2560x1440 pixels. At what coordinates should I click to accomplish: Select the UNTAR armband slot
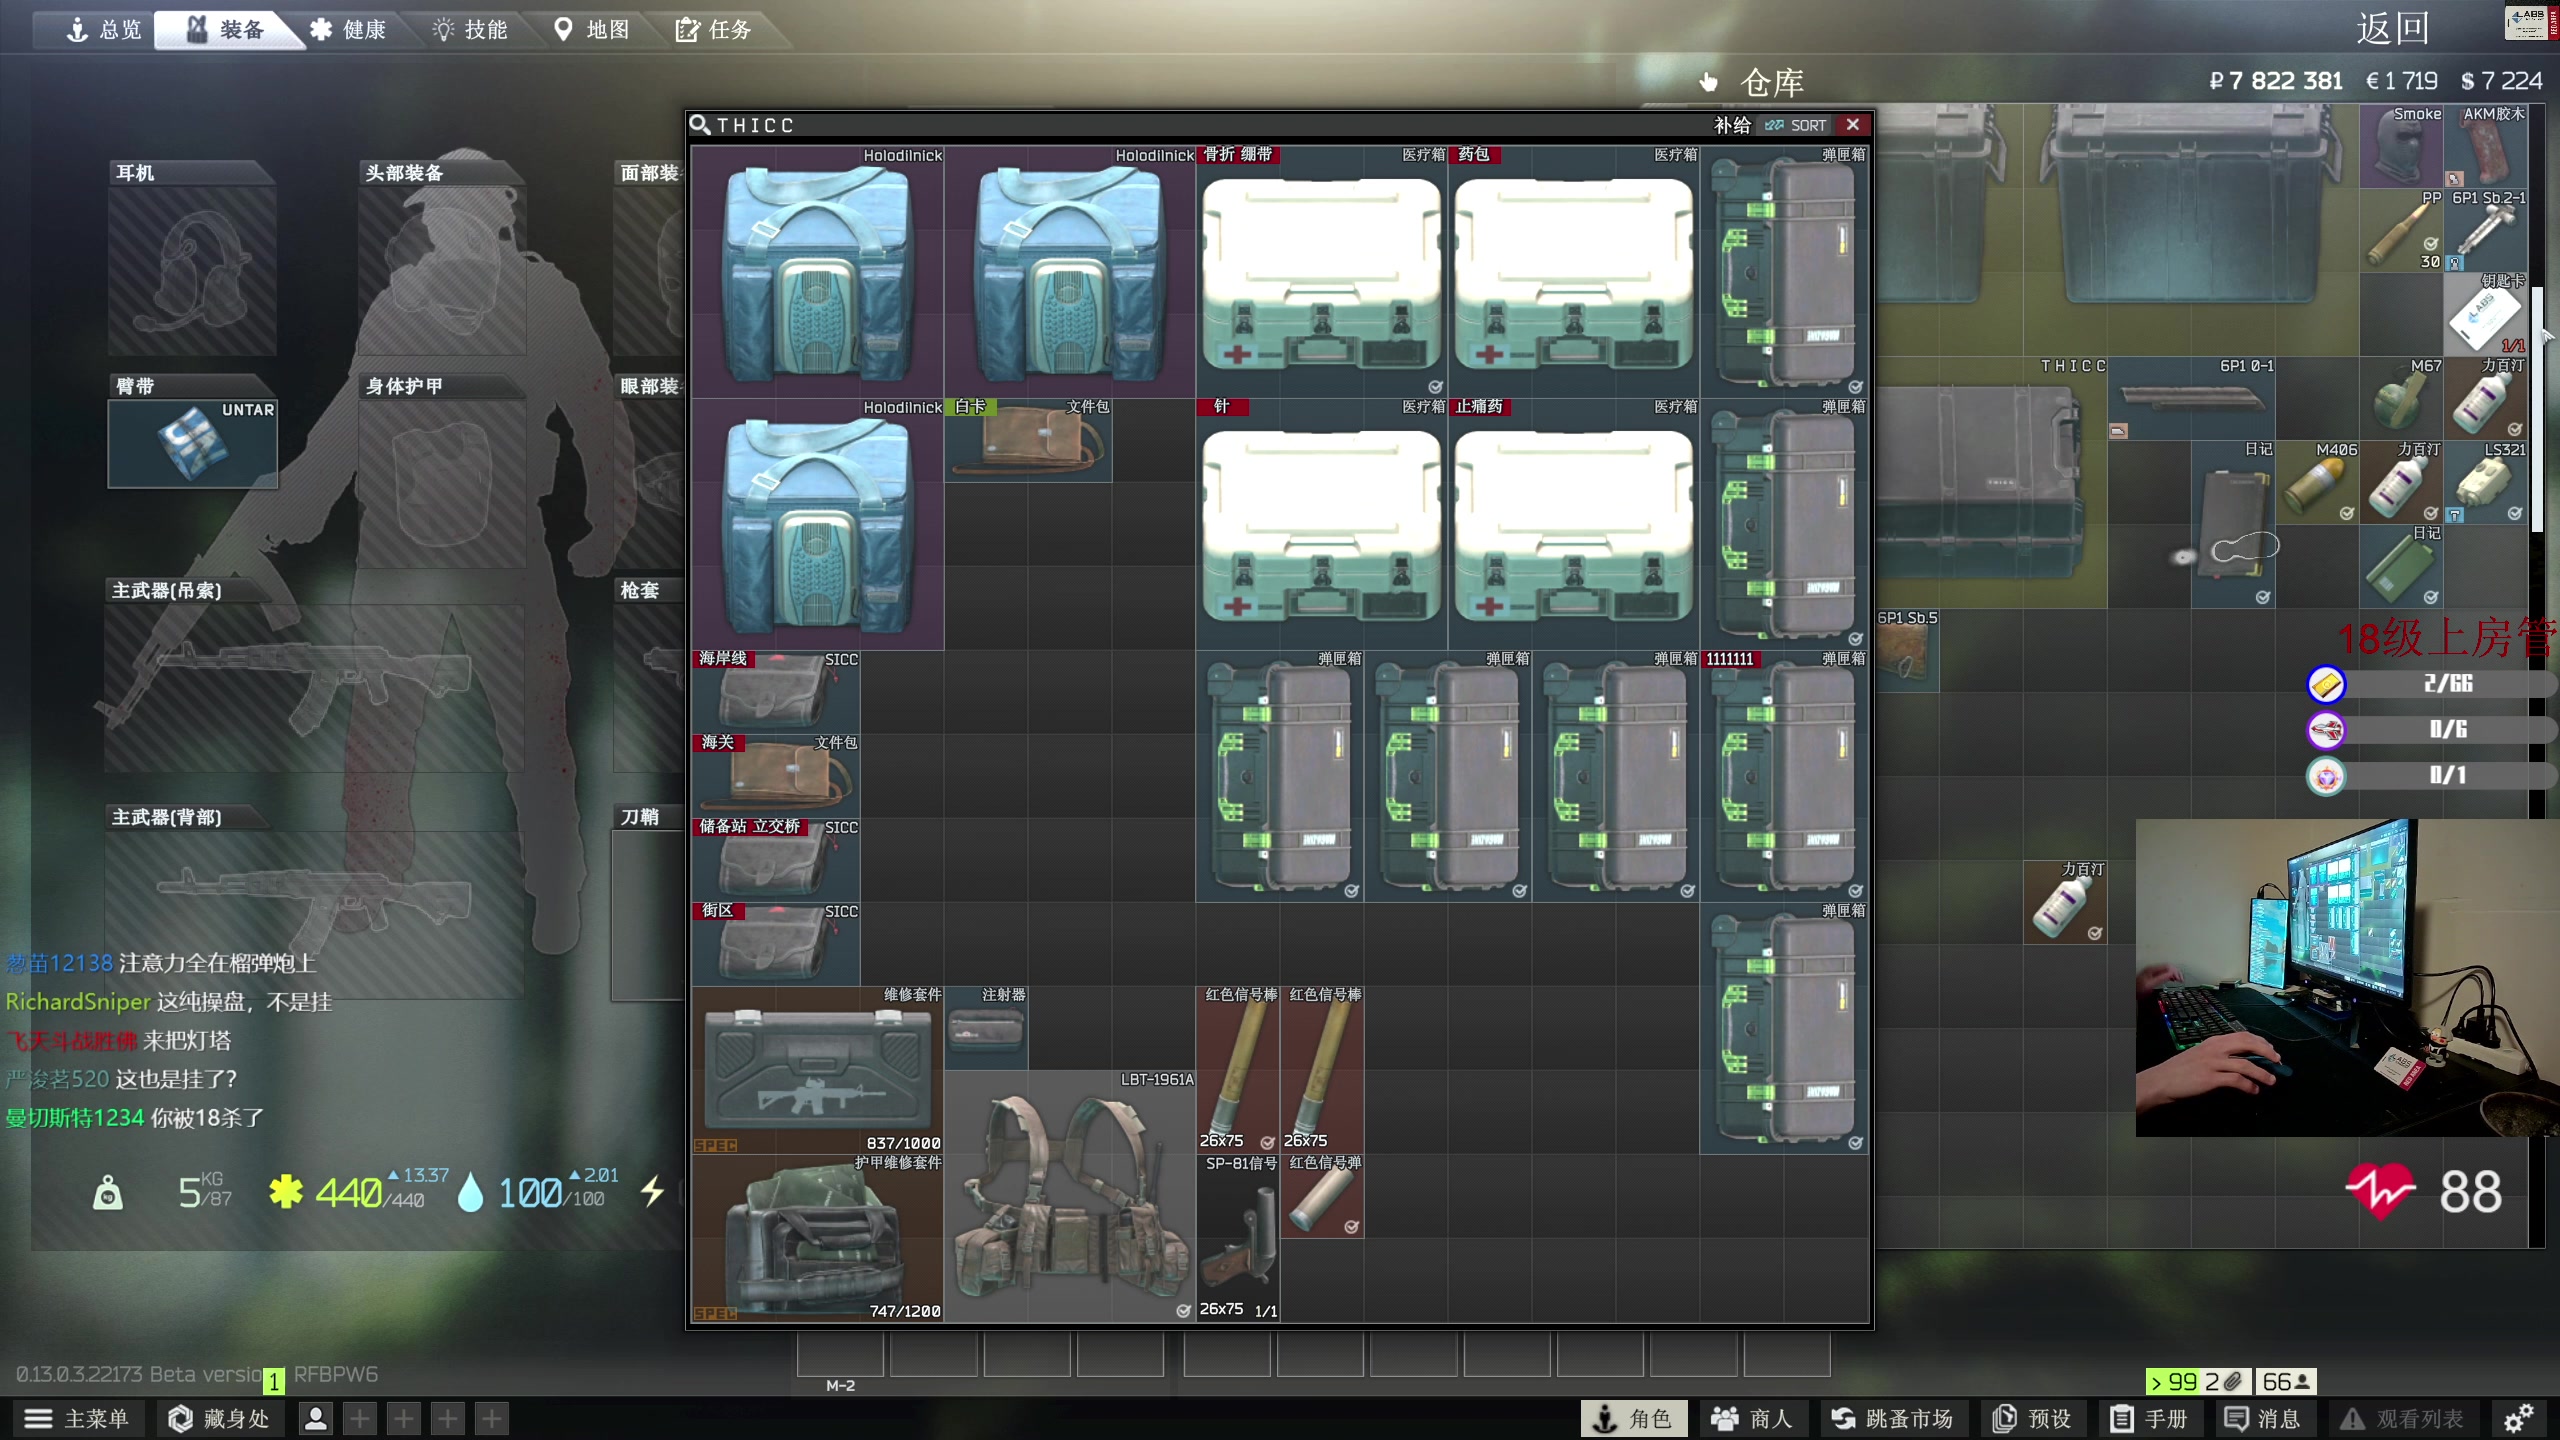(x=192, y=443)
